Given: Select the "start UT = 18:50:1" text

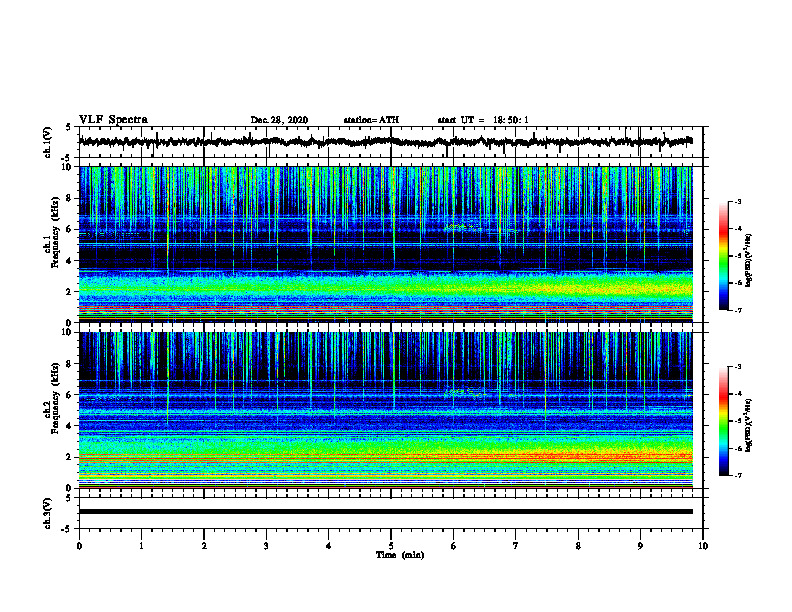Looking at the screenshot, I should 483,120.
